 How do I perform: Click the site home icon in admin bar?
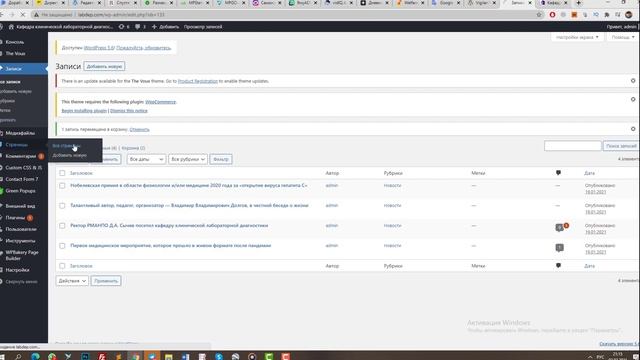tap(11, 27)
